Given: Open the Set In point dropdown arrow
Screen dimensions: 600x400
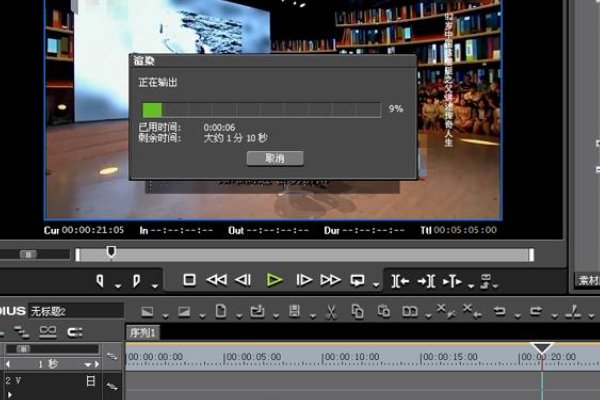Looking at the screenshot, I should tap(118, 285).
